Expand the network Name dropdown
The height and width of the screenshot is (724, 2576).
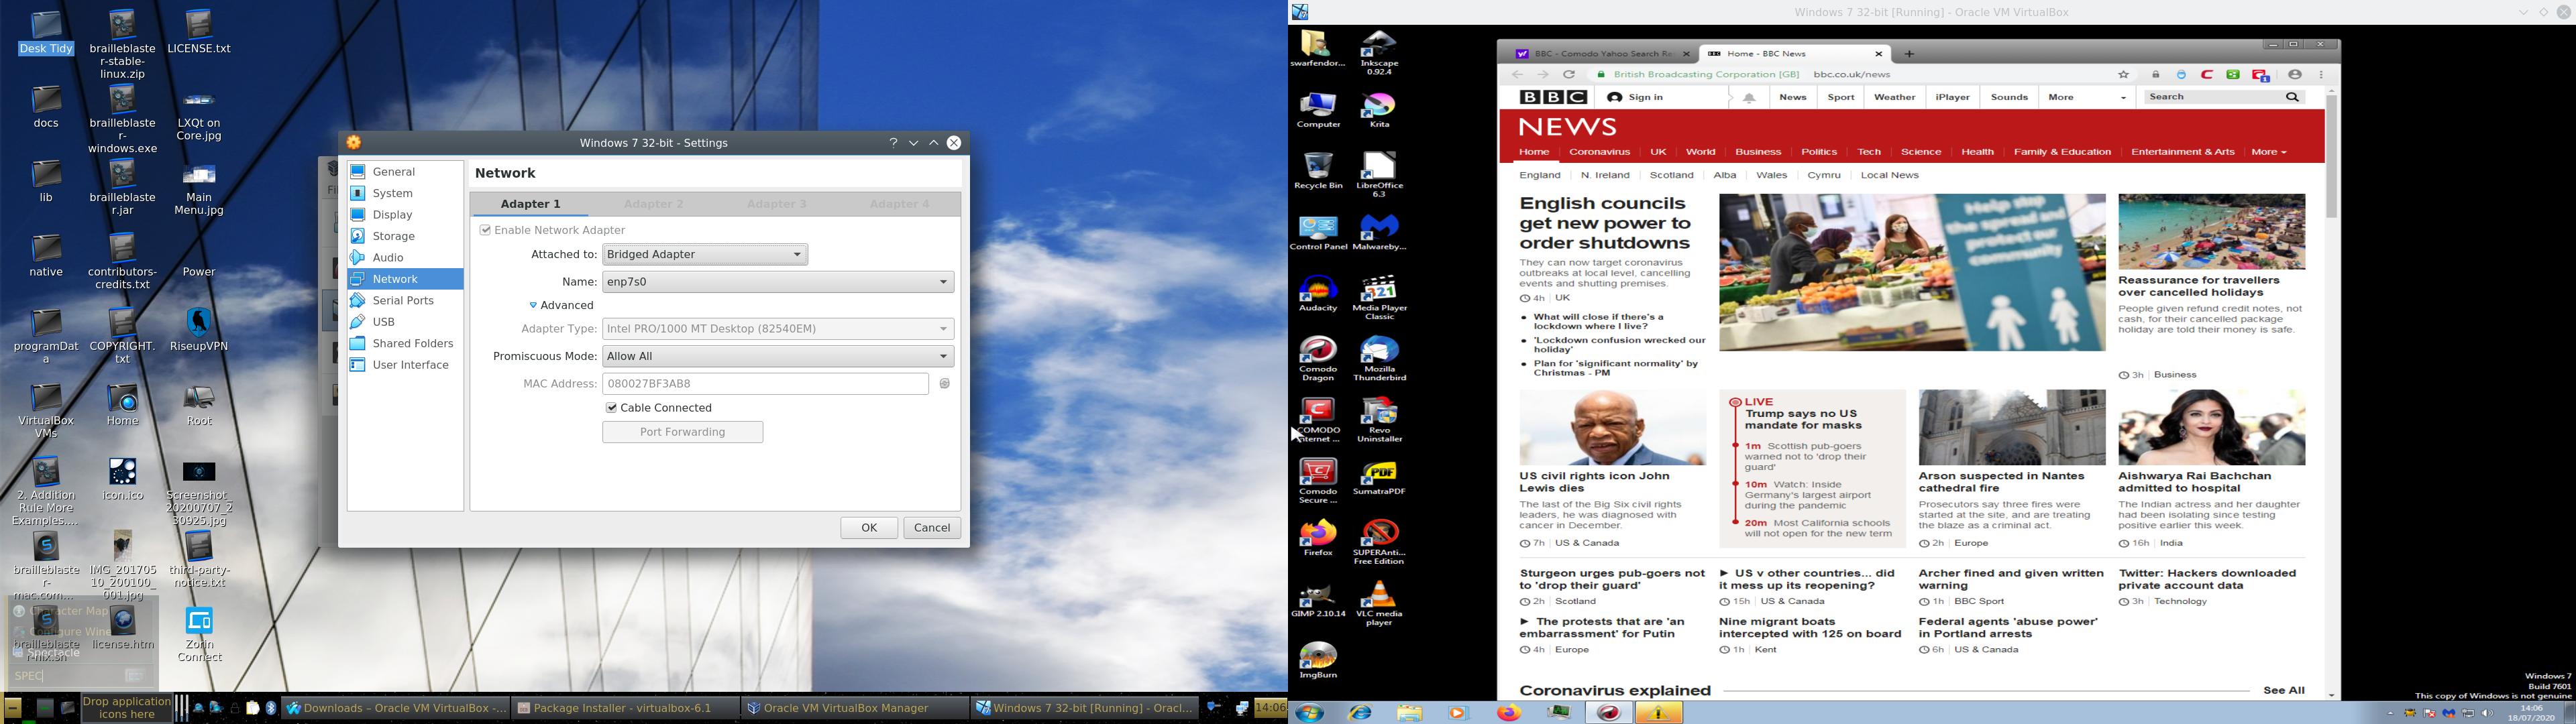(777, 282)
